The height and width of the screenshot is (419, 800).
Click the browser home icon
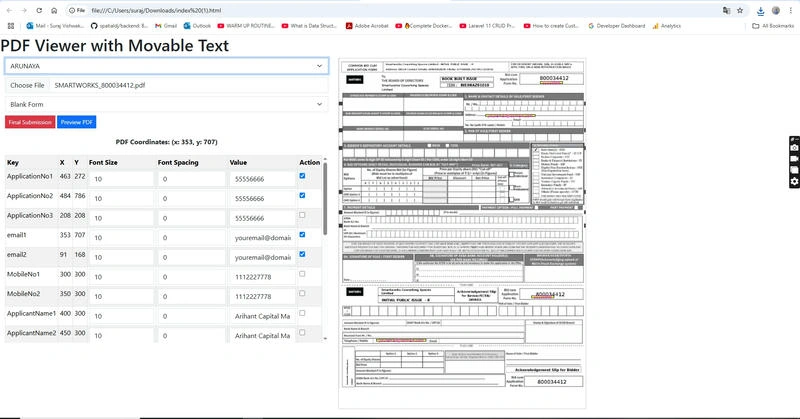click(54, 10)
